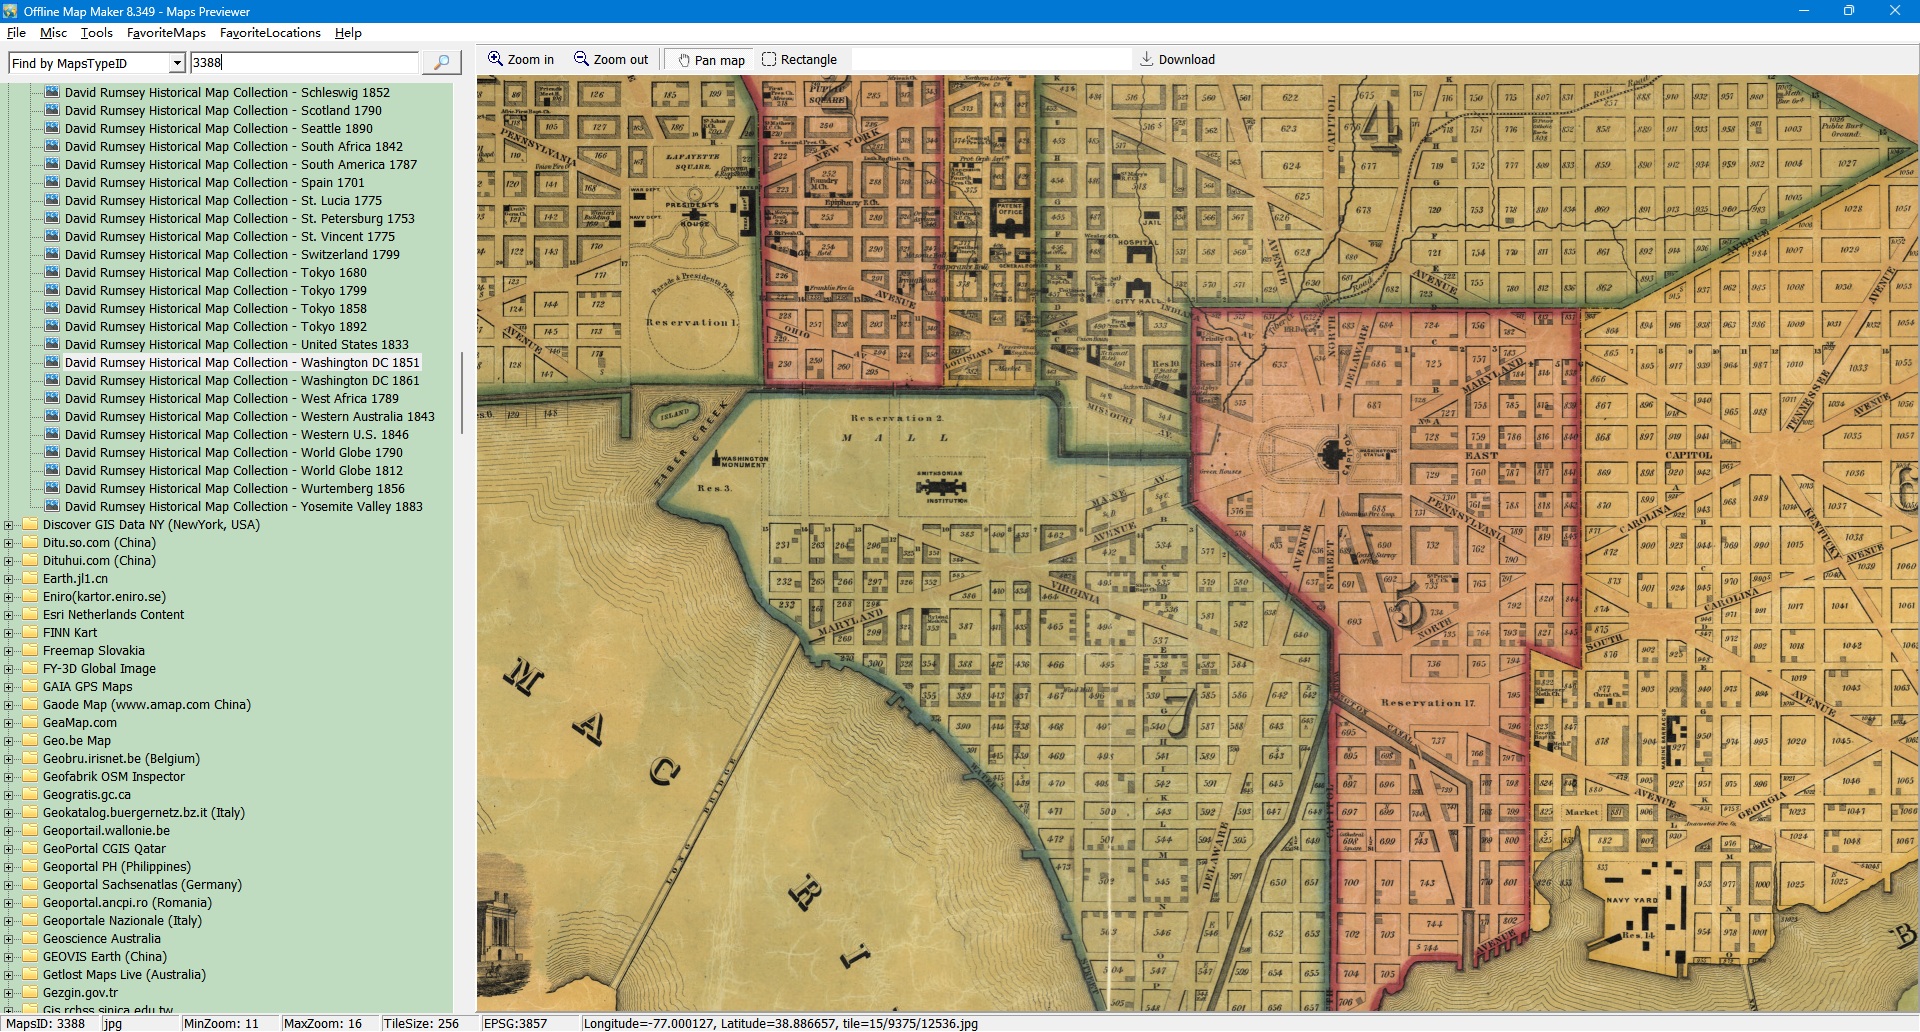The image size is (1920, 1032).
Task: Click the tree panel vertical scrollbar thumb
Action: click(x=461, y=392)
